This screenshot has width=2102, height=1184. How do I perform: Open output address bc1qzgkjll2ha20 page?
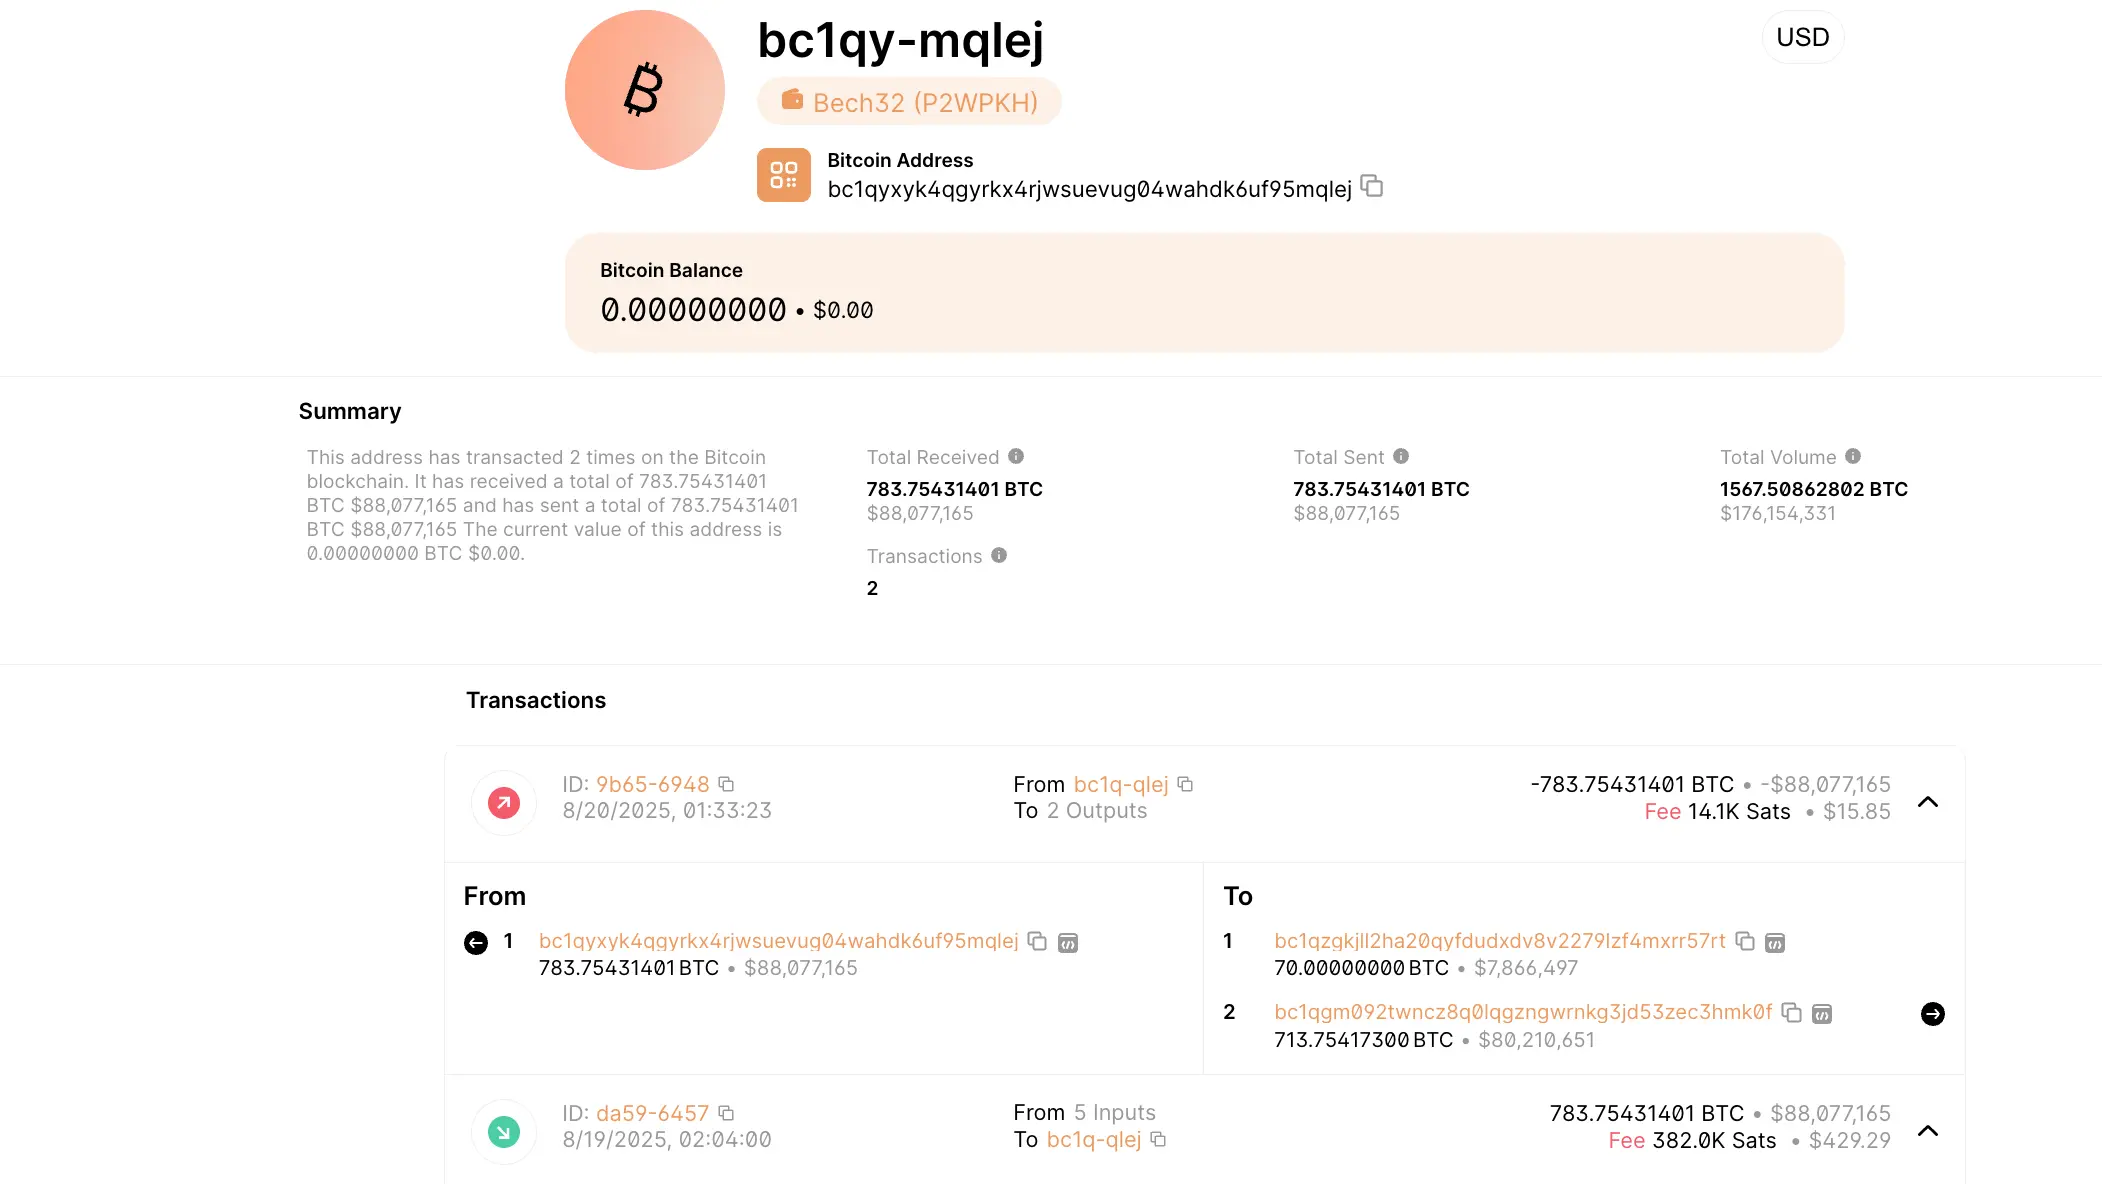1498,941
